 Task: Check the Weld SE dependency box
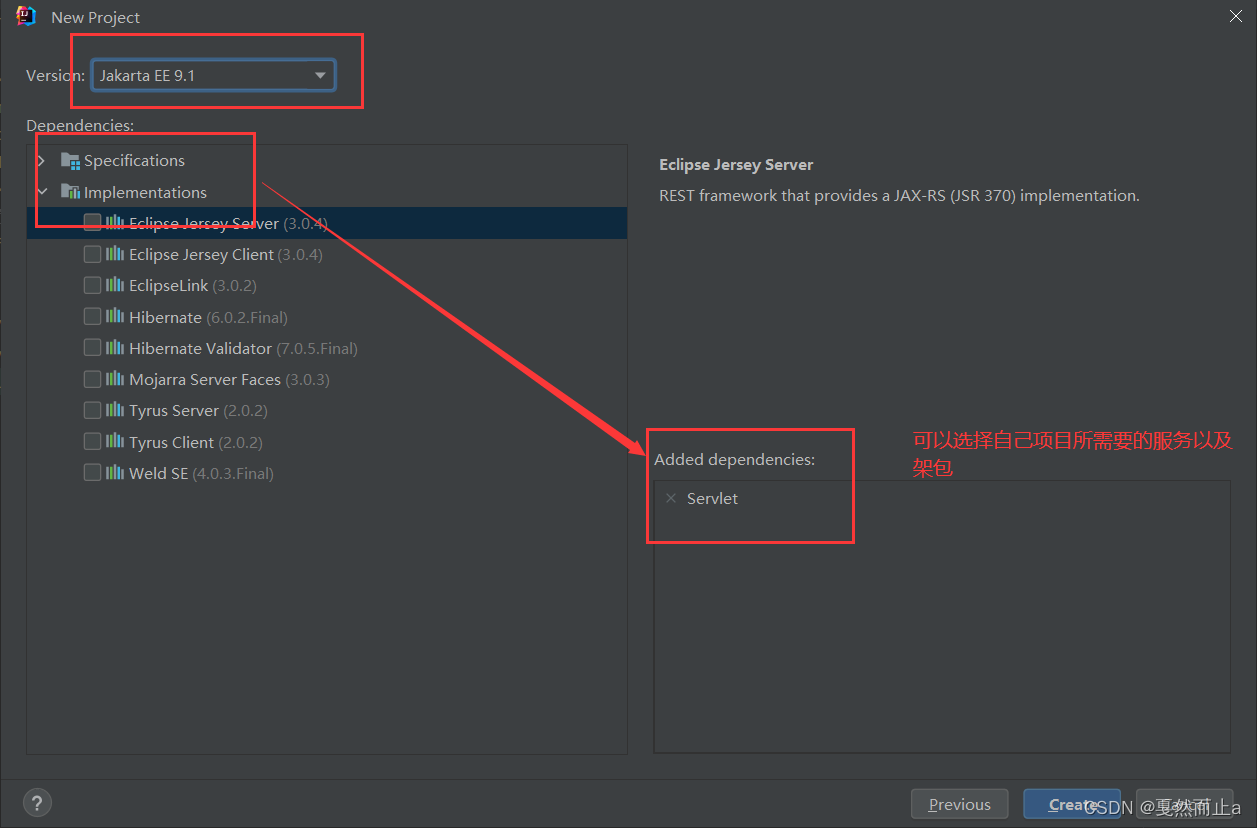coord(92,472)
